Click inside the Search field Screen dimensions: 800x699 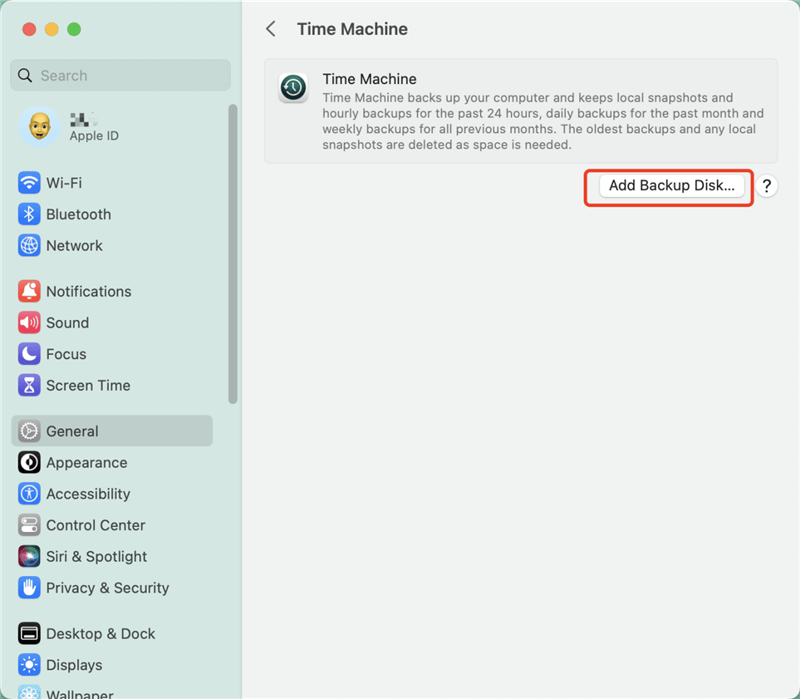(x=120, y=75)
